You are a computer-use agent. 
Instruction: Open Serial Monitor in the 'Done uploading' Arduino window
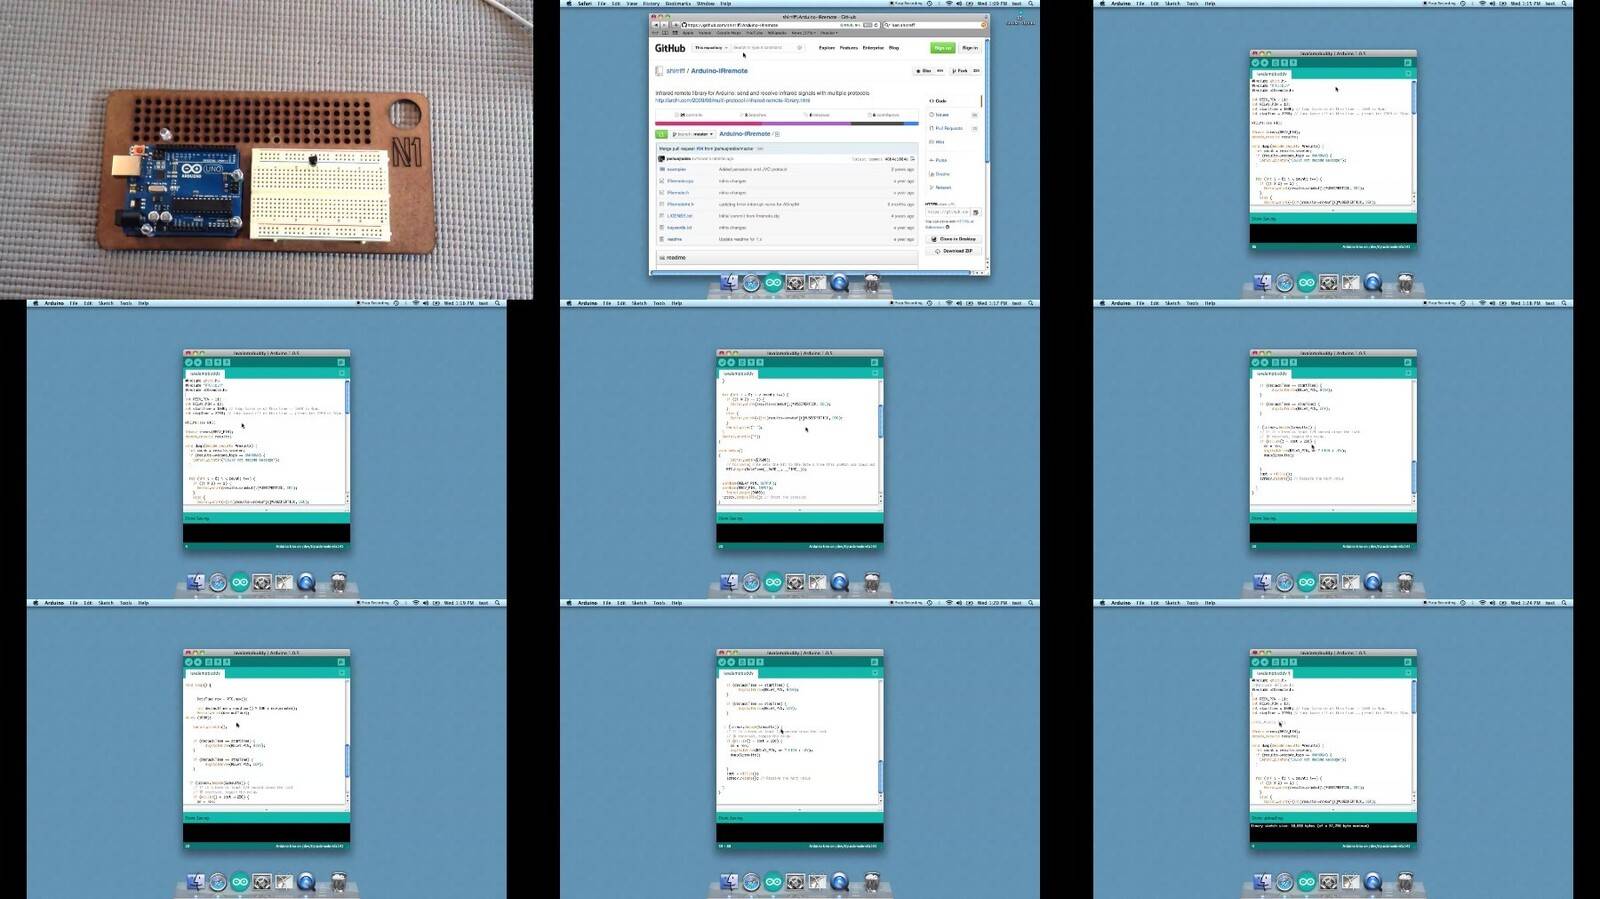click(x=1408, y=662)
